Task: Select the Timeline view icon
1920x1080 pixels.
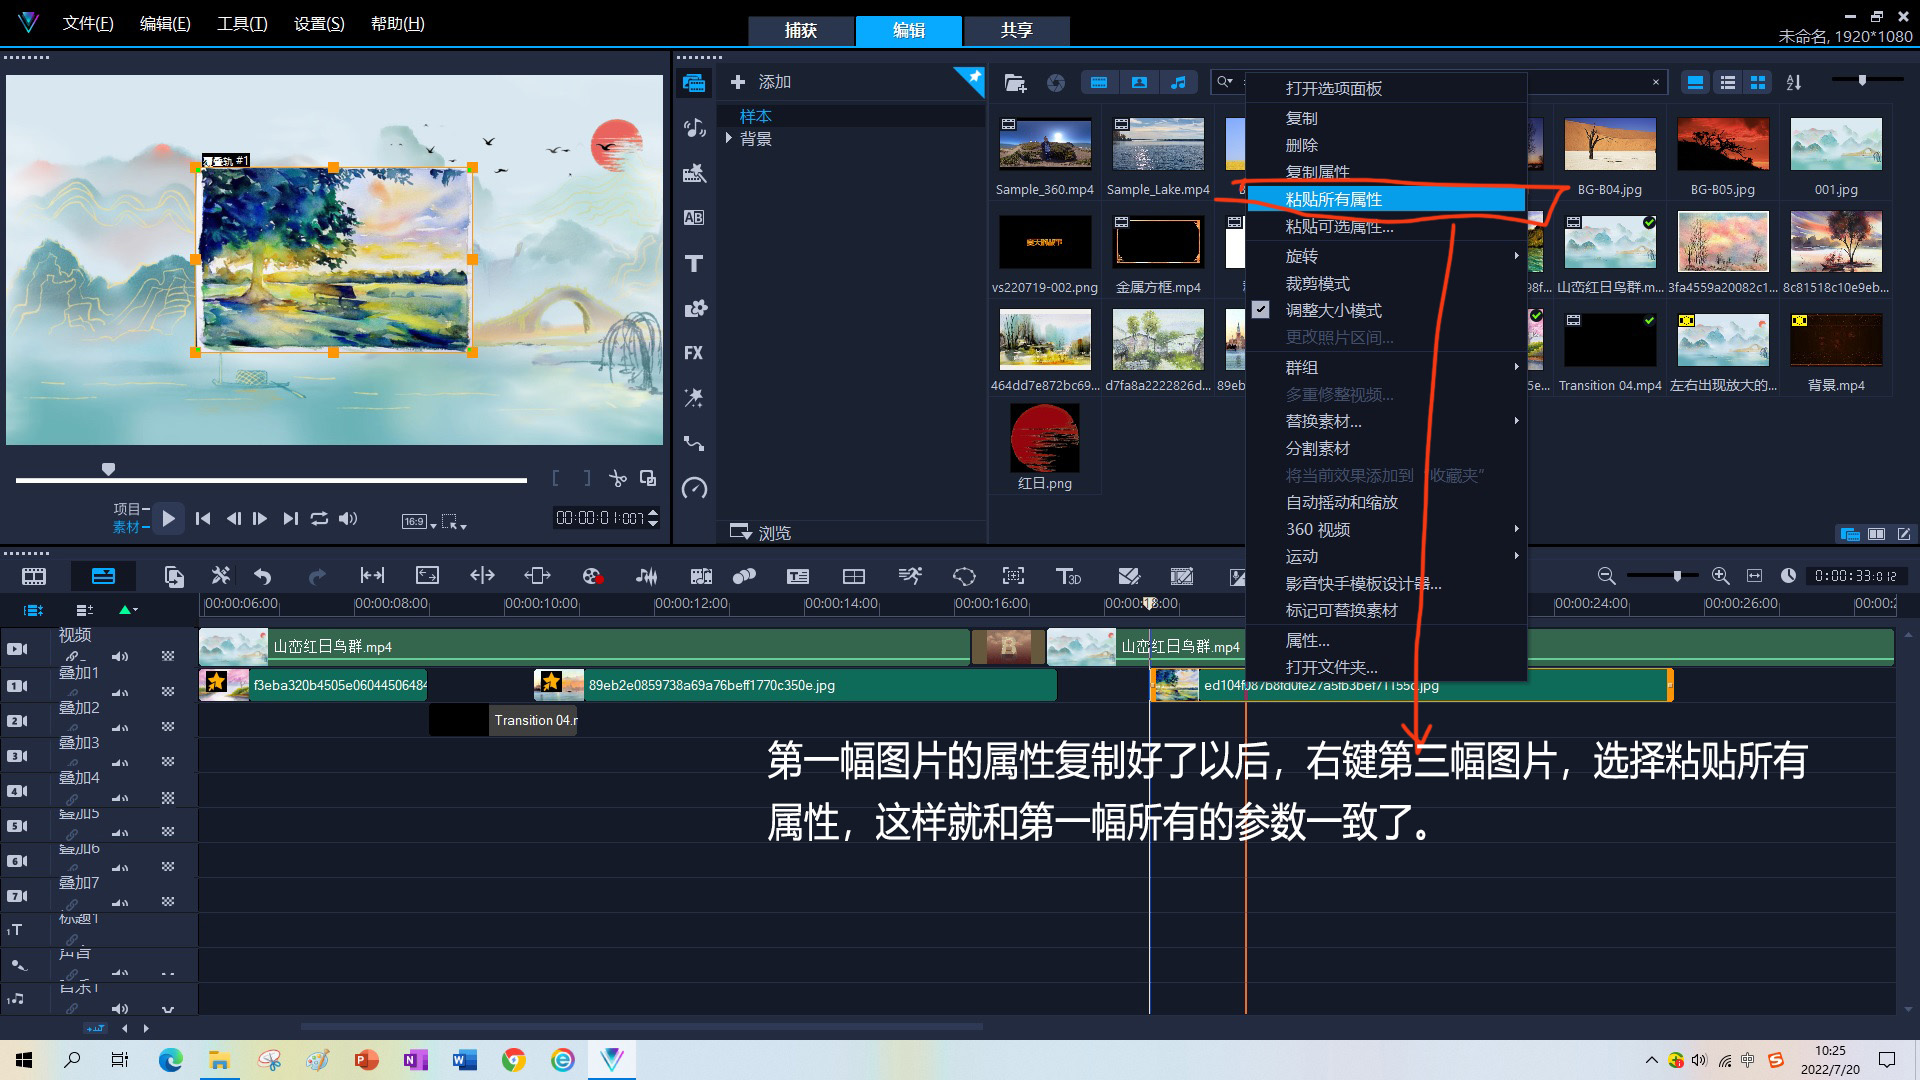Action: [103, 576]
